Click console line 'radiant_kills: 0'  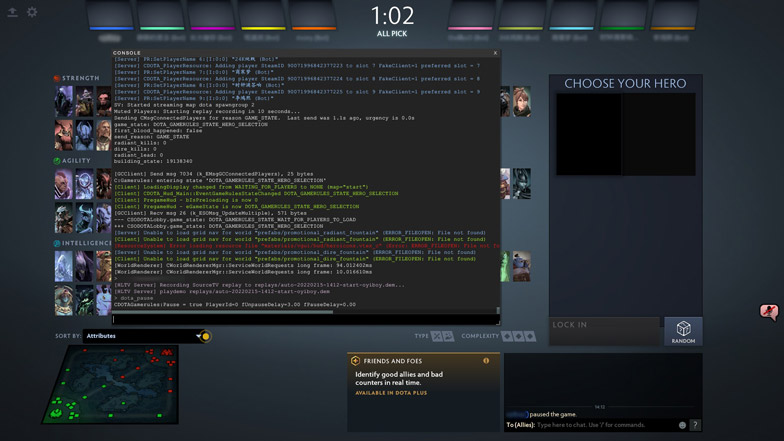point(140,143)
